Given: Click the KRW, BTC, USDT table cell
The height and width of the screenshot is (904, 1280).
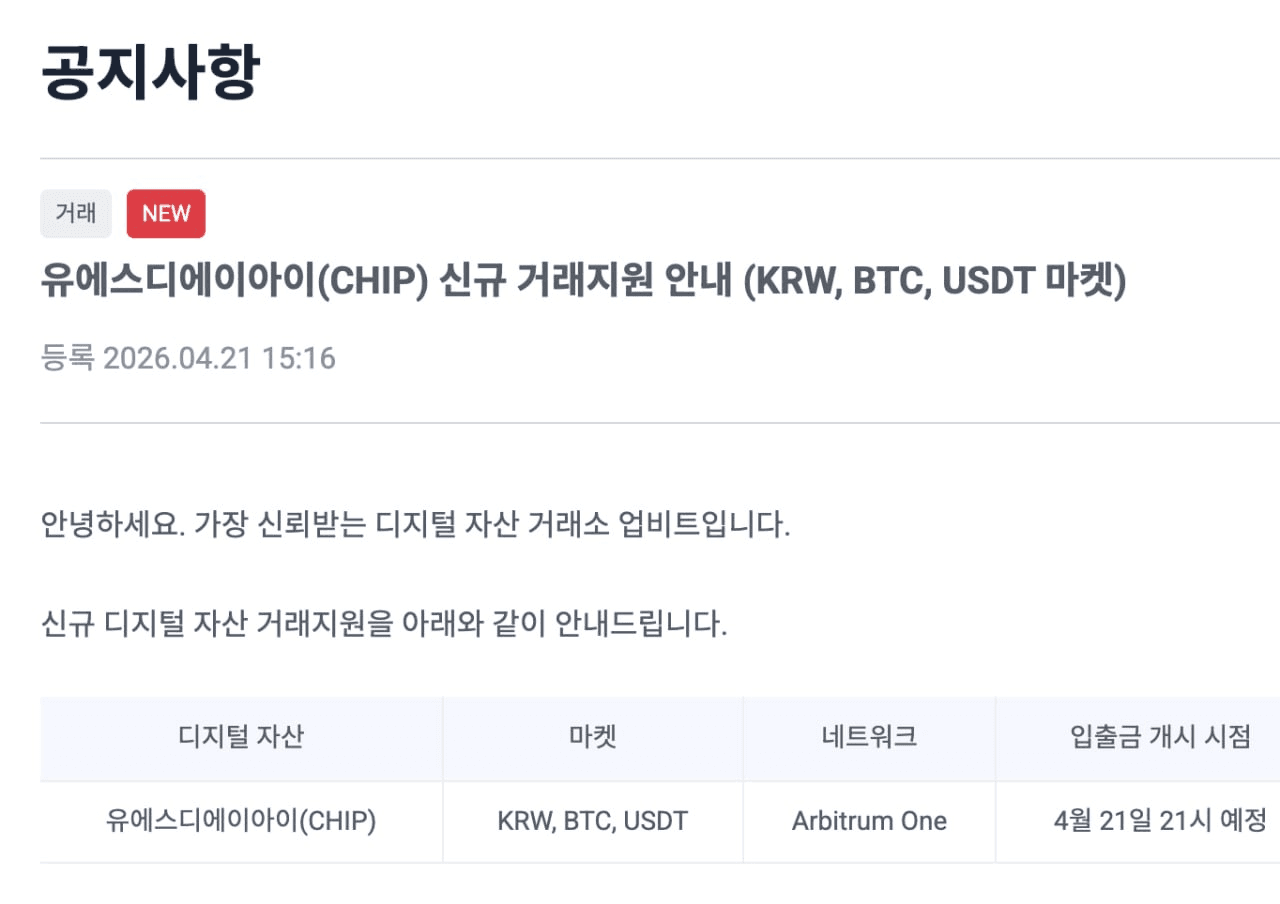Looking at the screenshot, I should 593,821.
